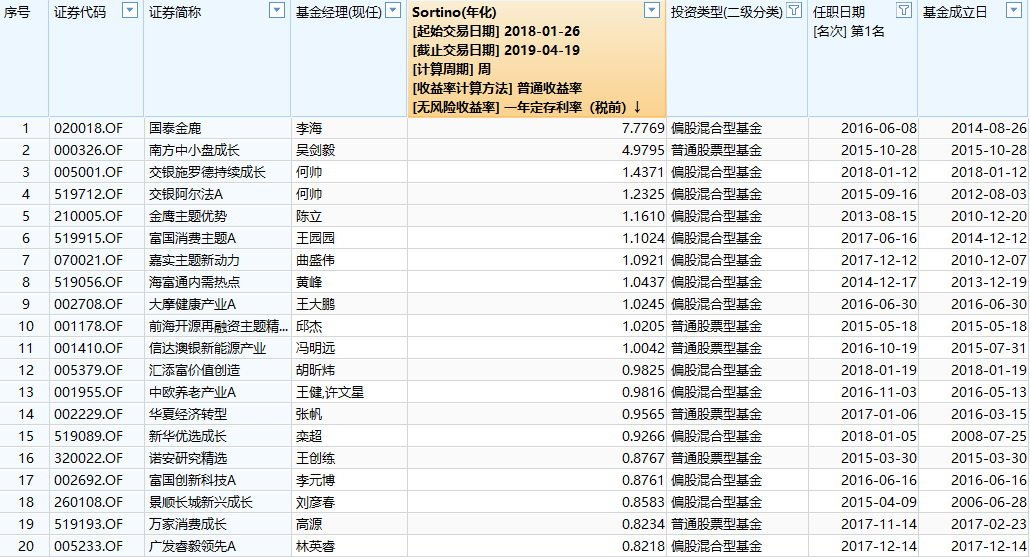This screenshot has width=1030, height=557.
Task: Open the 基金成立日 column filter dropdown
Action: pos(1014,10)
